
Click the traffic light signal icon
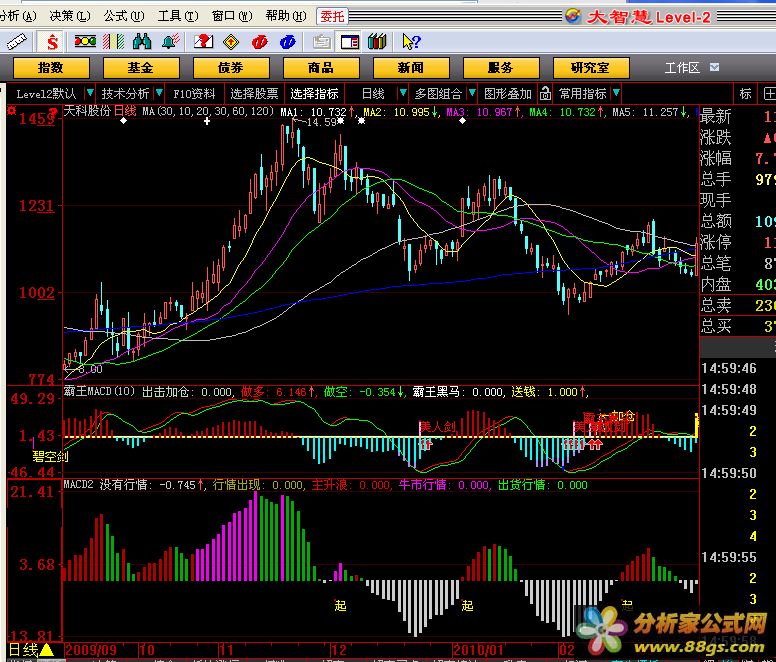coord(85,42)
